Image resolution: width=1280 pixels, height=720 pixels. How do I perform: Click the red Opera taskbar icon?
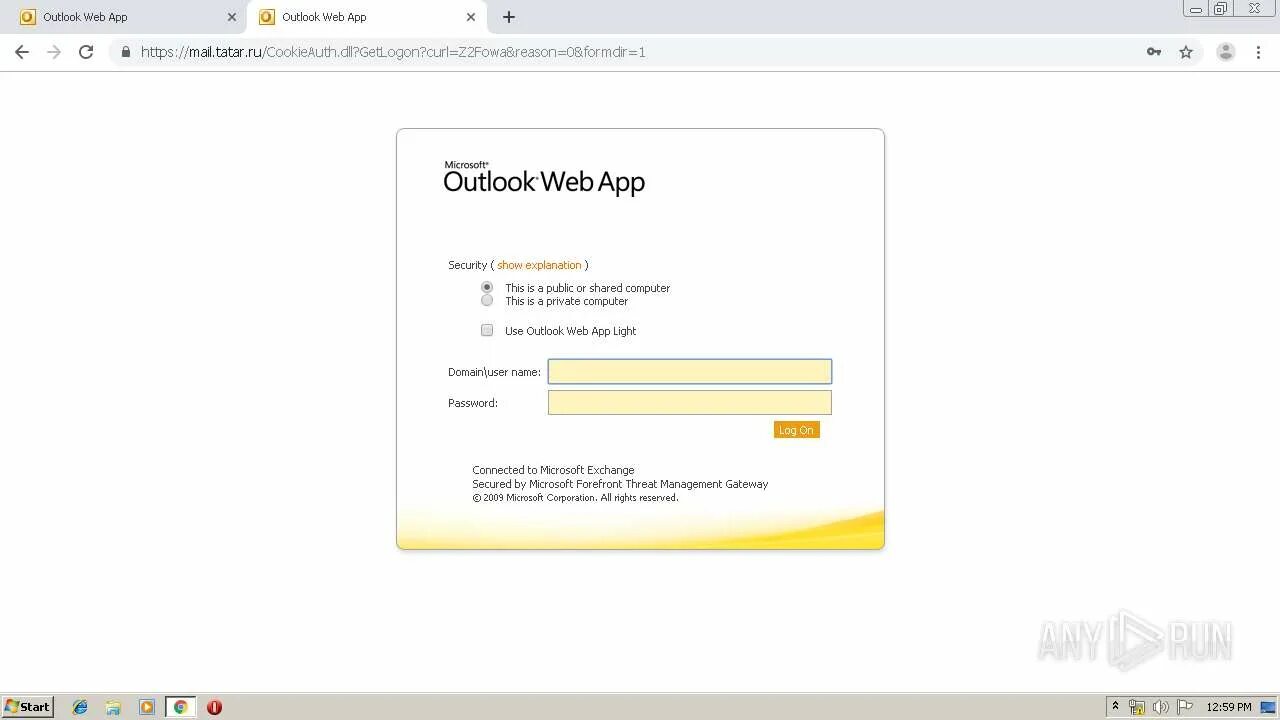coord(214,707)
